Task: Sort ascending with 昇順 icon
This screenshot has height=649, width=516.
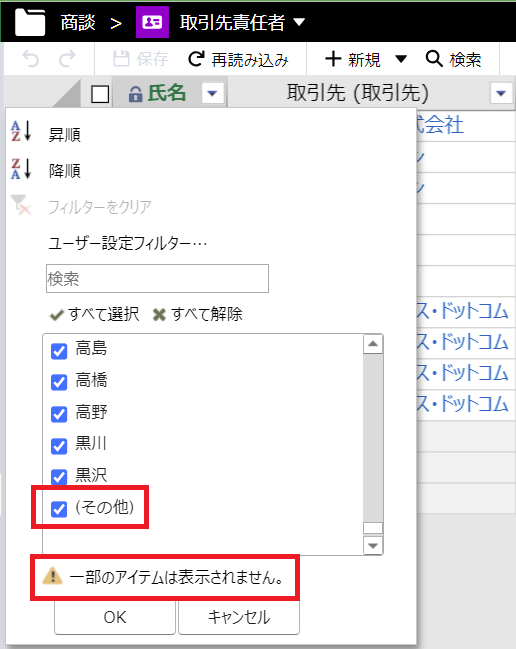Action: tap(21, 131)
